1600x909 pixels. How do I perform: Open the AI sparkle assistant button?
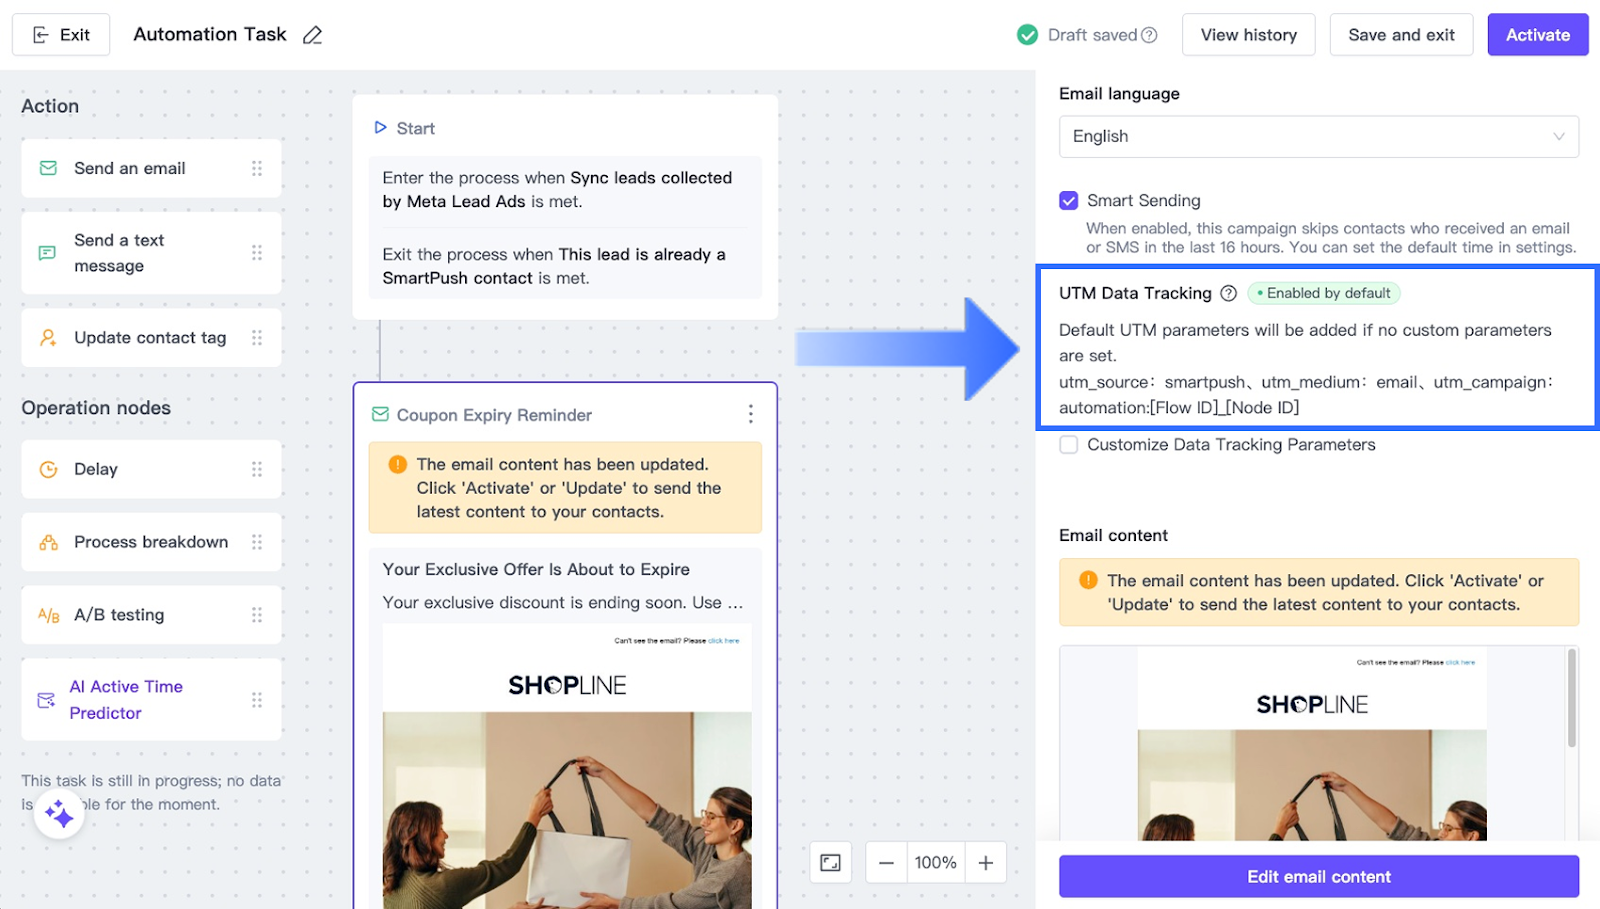59,814
